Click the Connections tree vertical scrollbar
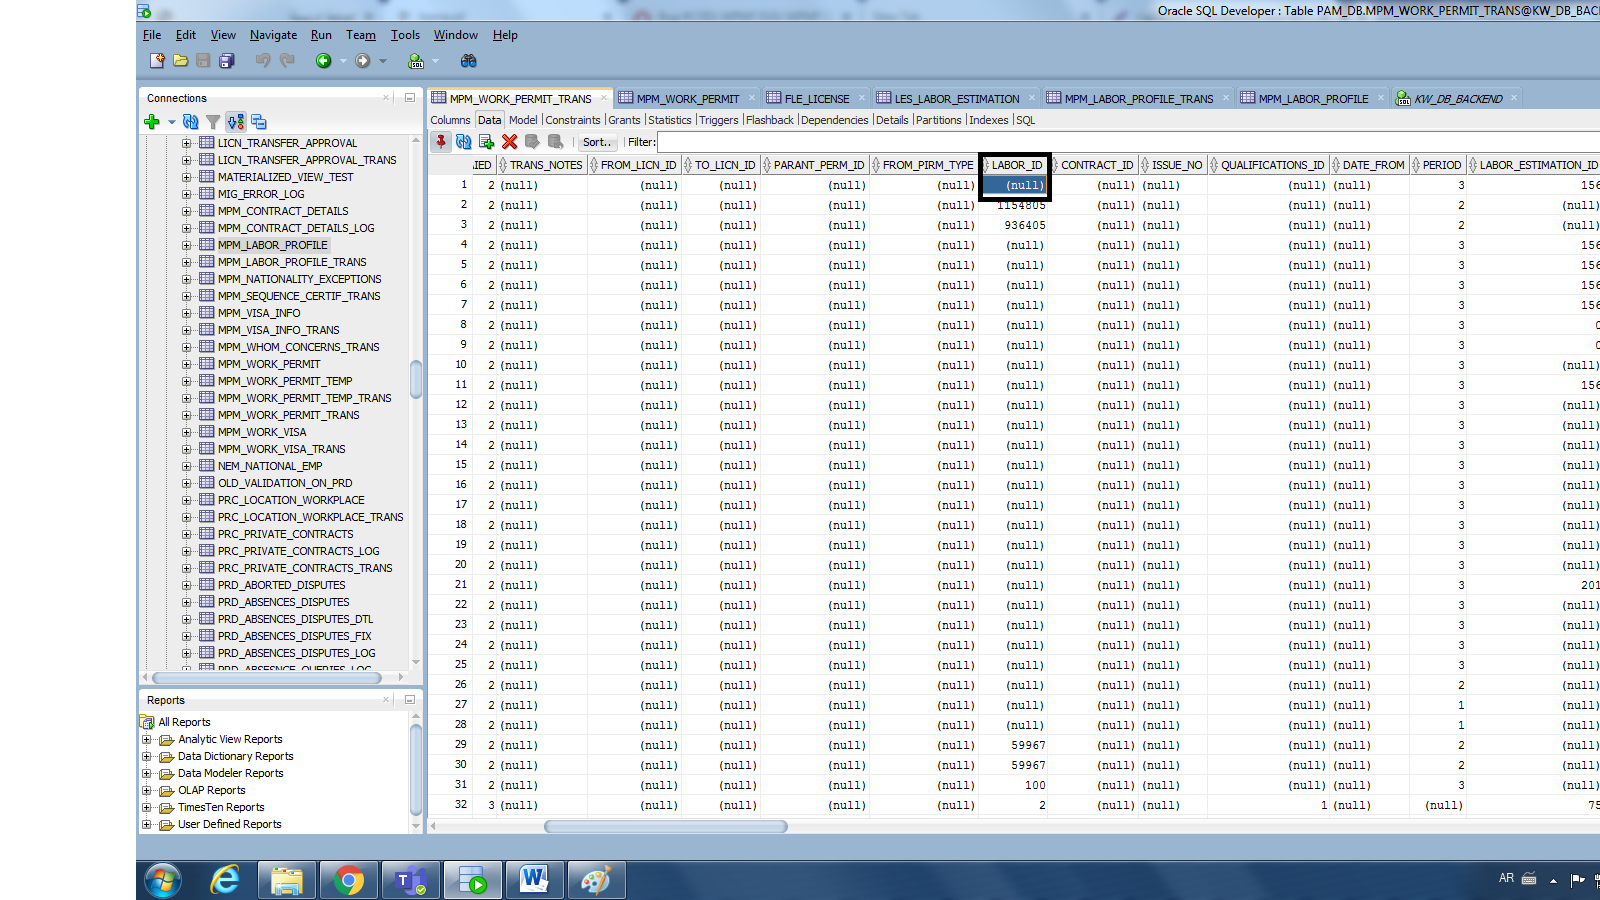Screen dimensions: 1600x900 click(416, 379)
